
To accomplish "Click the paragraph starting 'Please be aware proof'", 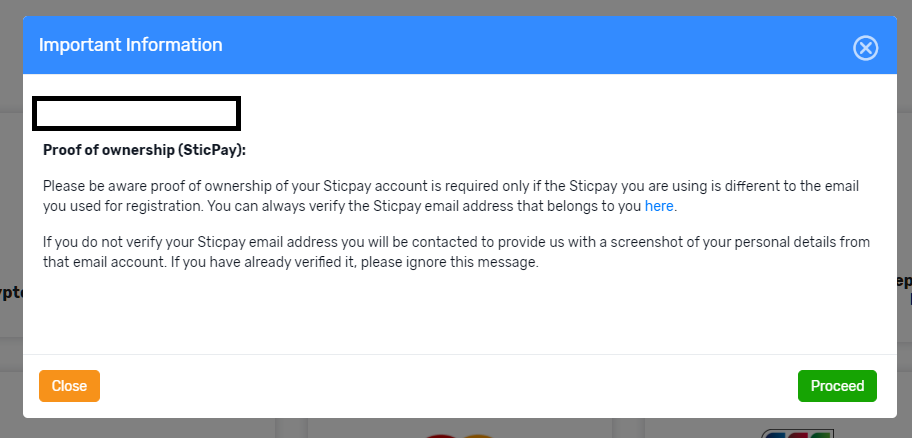I will tap(451, 197).
